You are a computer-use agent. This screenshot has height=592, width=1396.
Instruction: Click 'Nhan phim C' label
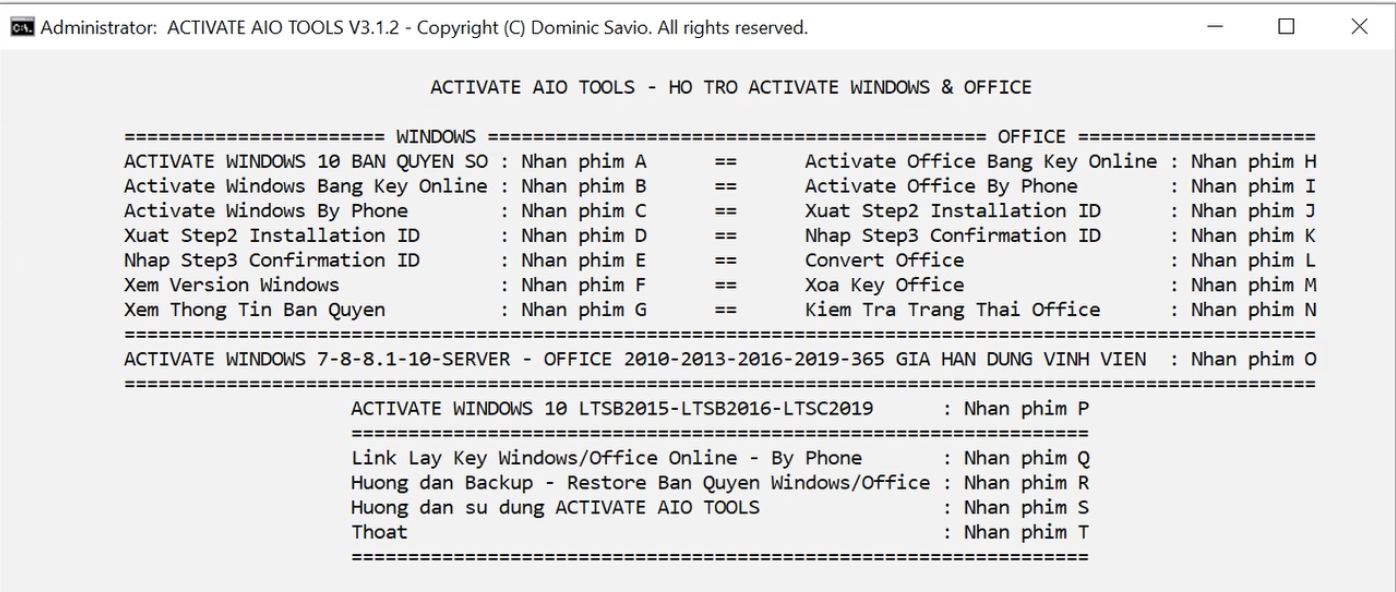tap(584, 211)
